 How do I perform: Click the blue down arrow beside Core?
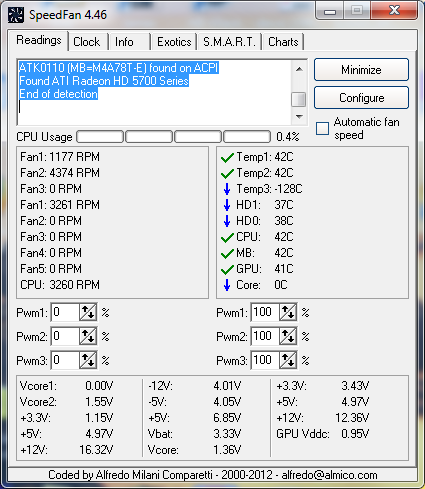pyautogui.click(x=227, y=285)
